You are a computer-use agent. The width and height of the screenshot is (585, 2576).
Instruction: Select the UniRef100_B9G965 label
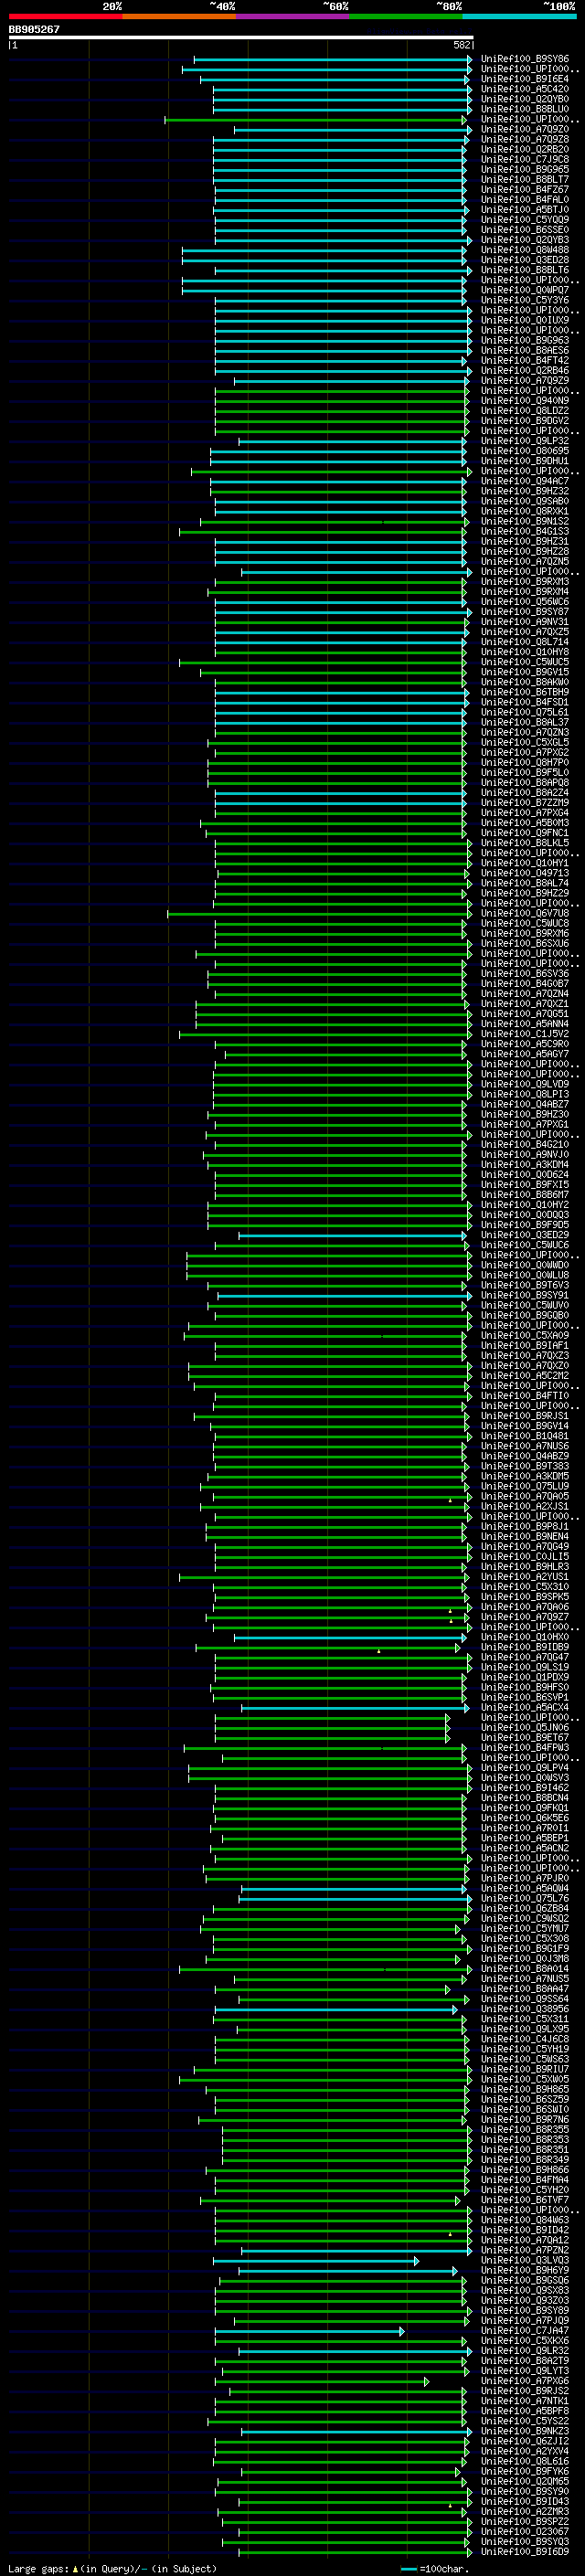(x=525, y=170)
